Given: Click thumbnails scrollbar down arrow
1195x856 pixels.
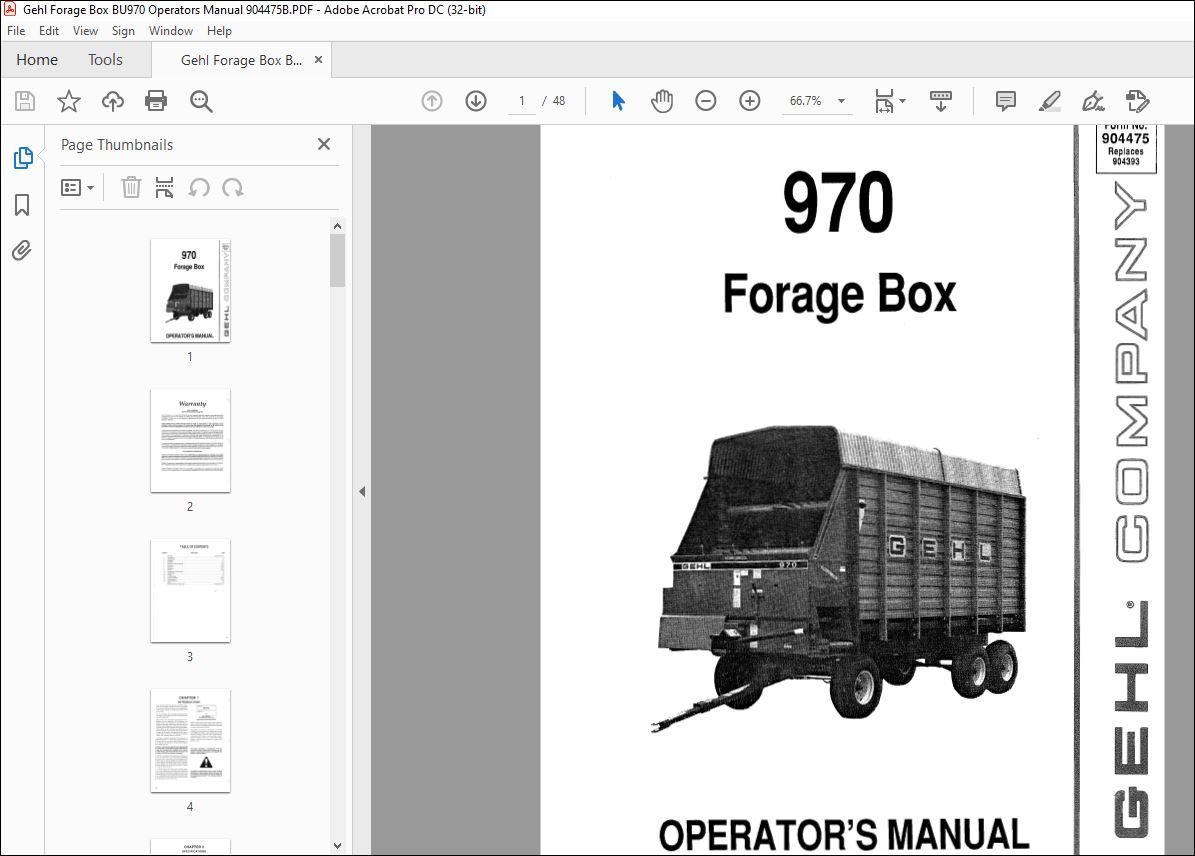Looking at the screenshot, I should click(338, 845).
